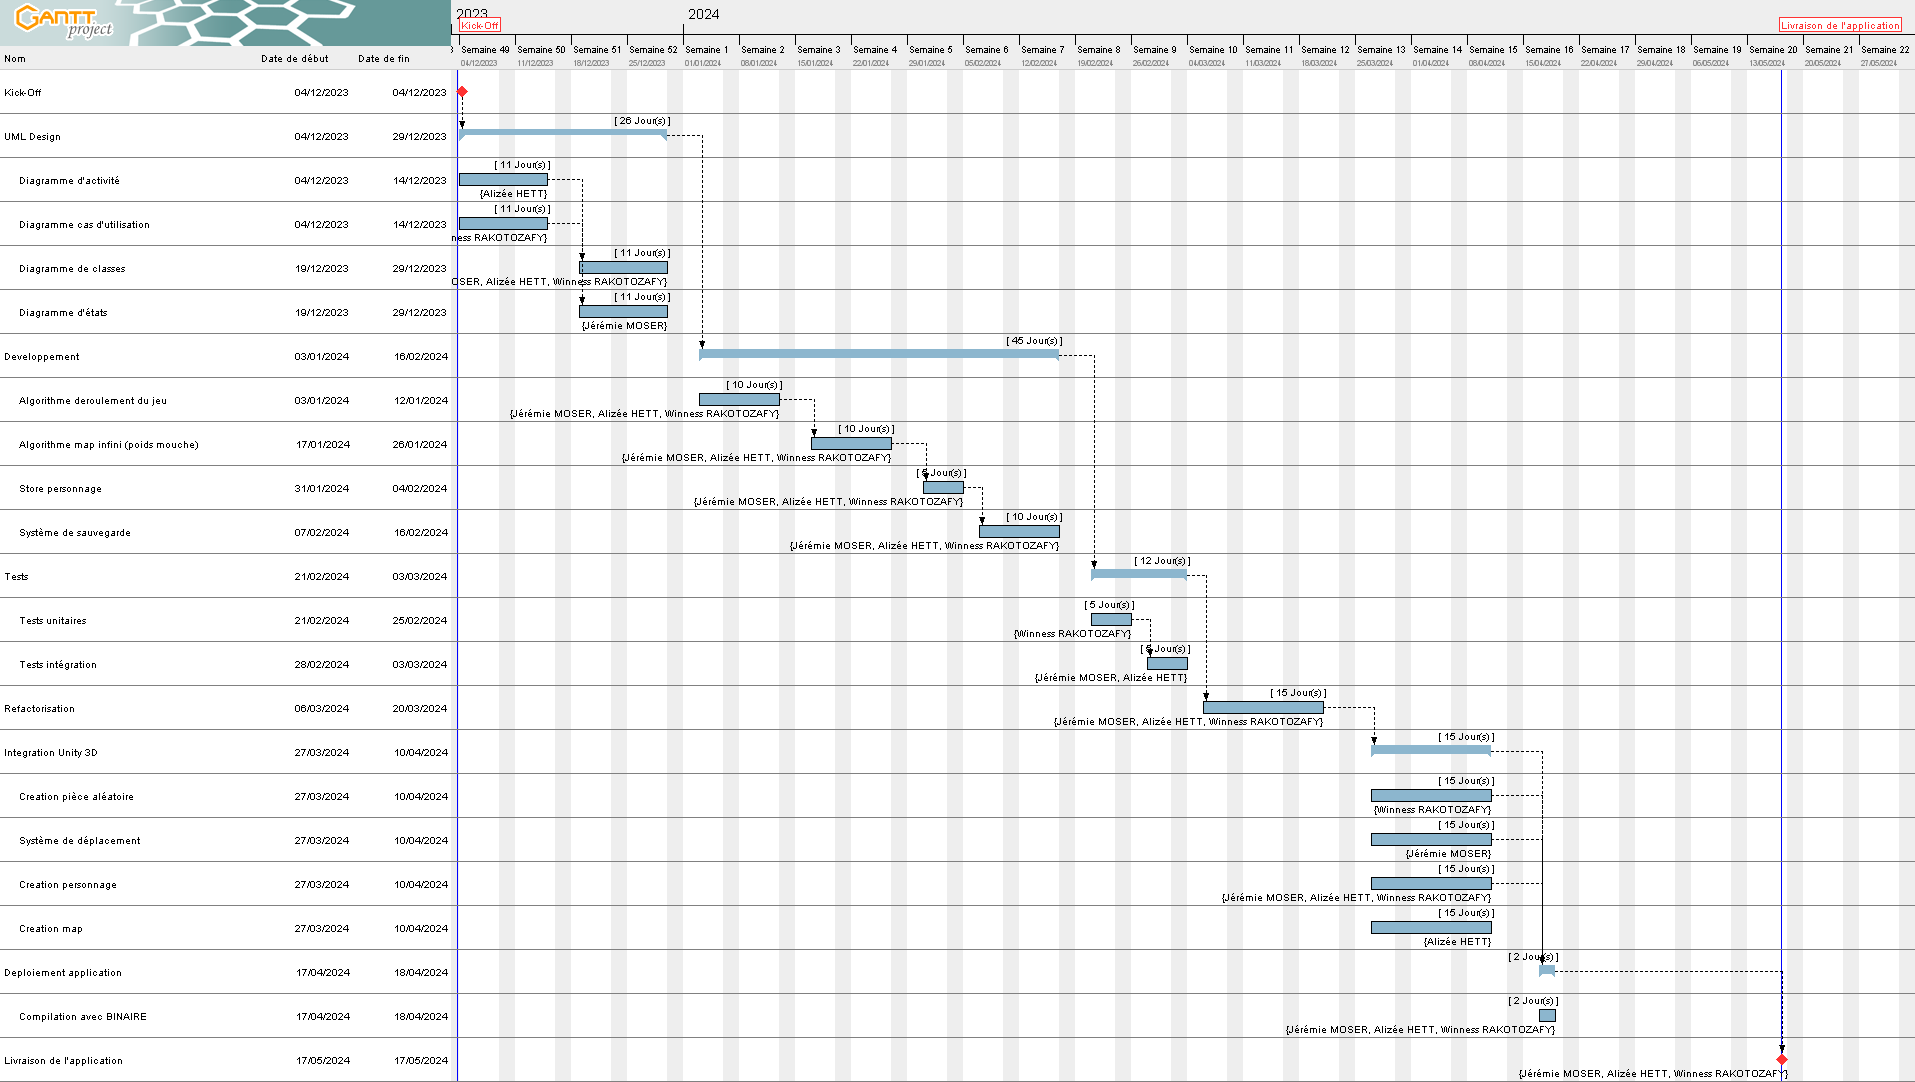Select the Tests intégration task
Viewport: 1915px width, 1082px height.
coord(58,665)
